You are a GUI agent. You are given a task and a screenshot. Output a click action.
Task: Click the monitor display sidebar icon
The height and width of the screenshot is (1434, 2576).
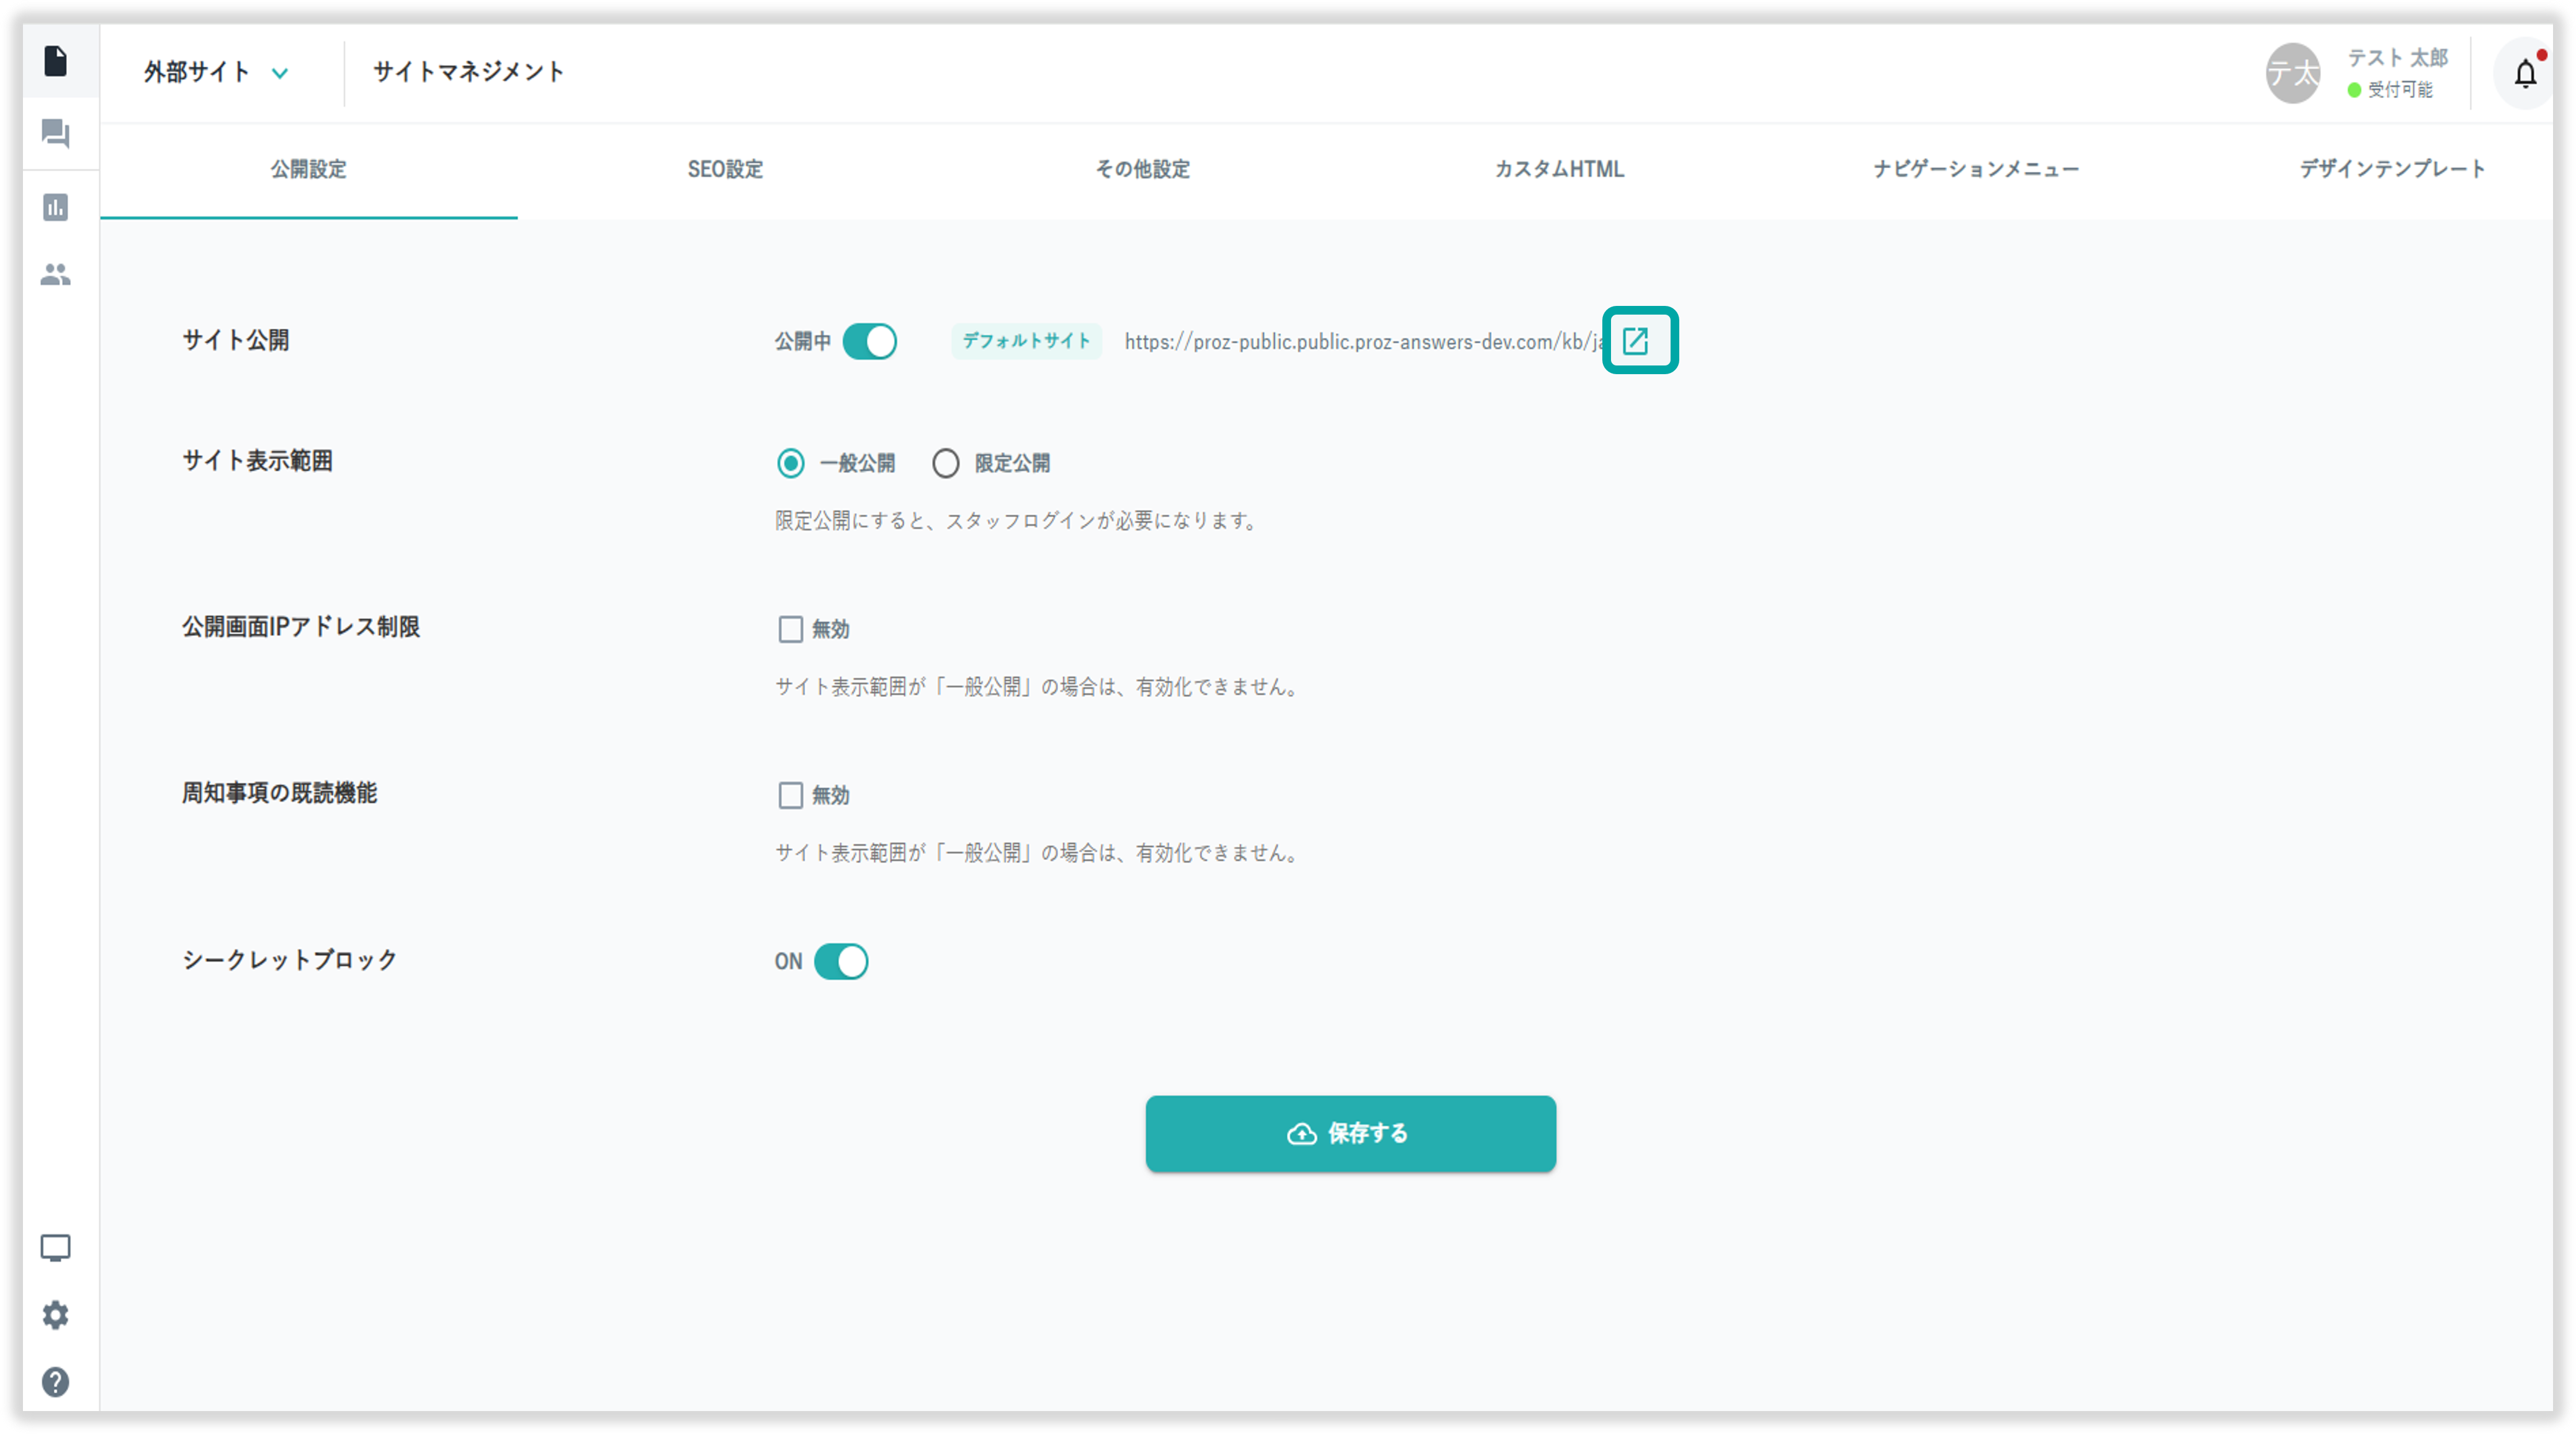pos(56,1247)
